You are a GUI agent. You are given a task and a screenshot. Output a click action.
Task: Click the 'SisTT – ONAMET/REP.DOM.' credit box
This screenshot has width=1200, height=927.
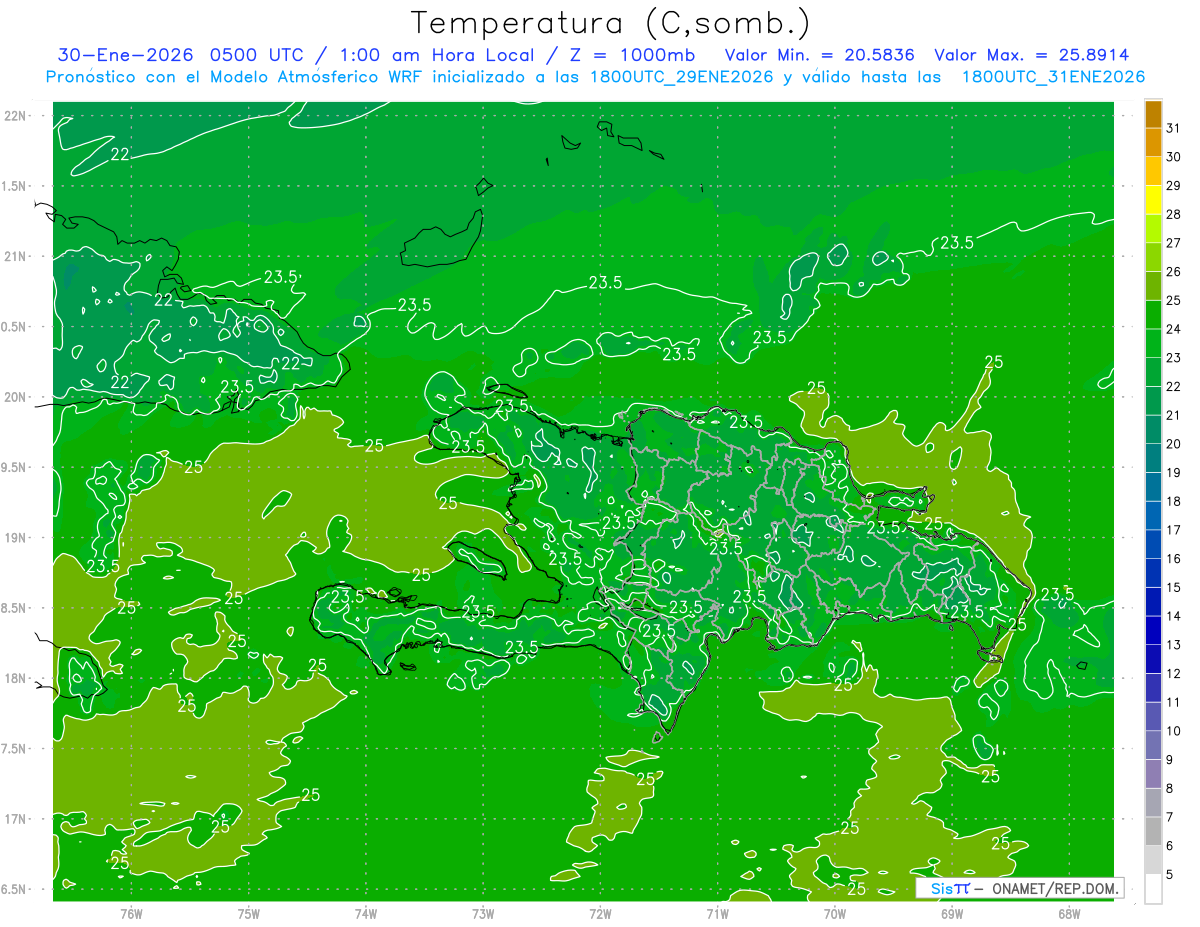(1019, 889)
